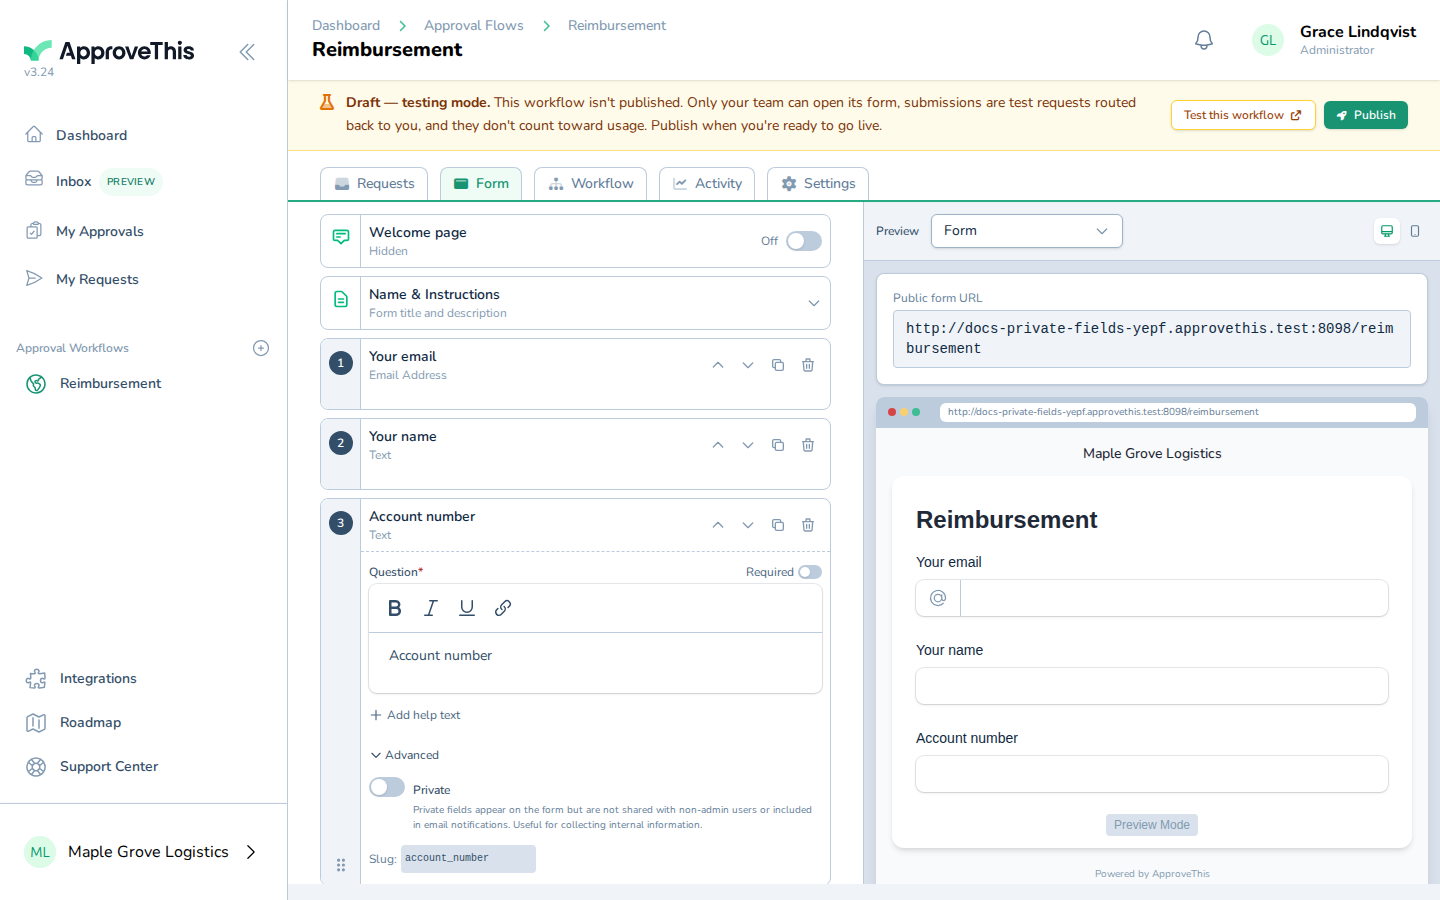Delete the 'Your name' field

click(808, 445)
